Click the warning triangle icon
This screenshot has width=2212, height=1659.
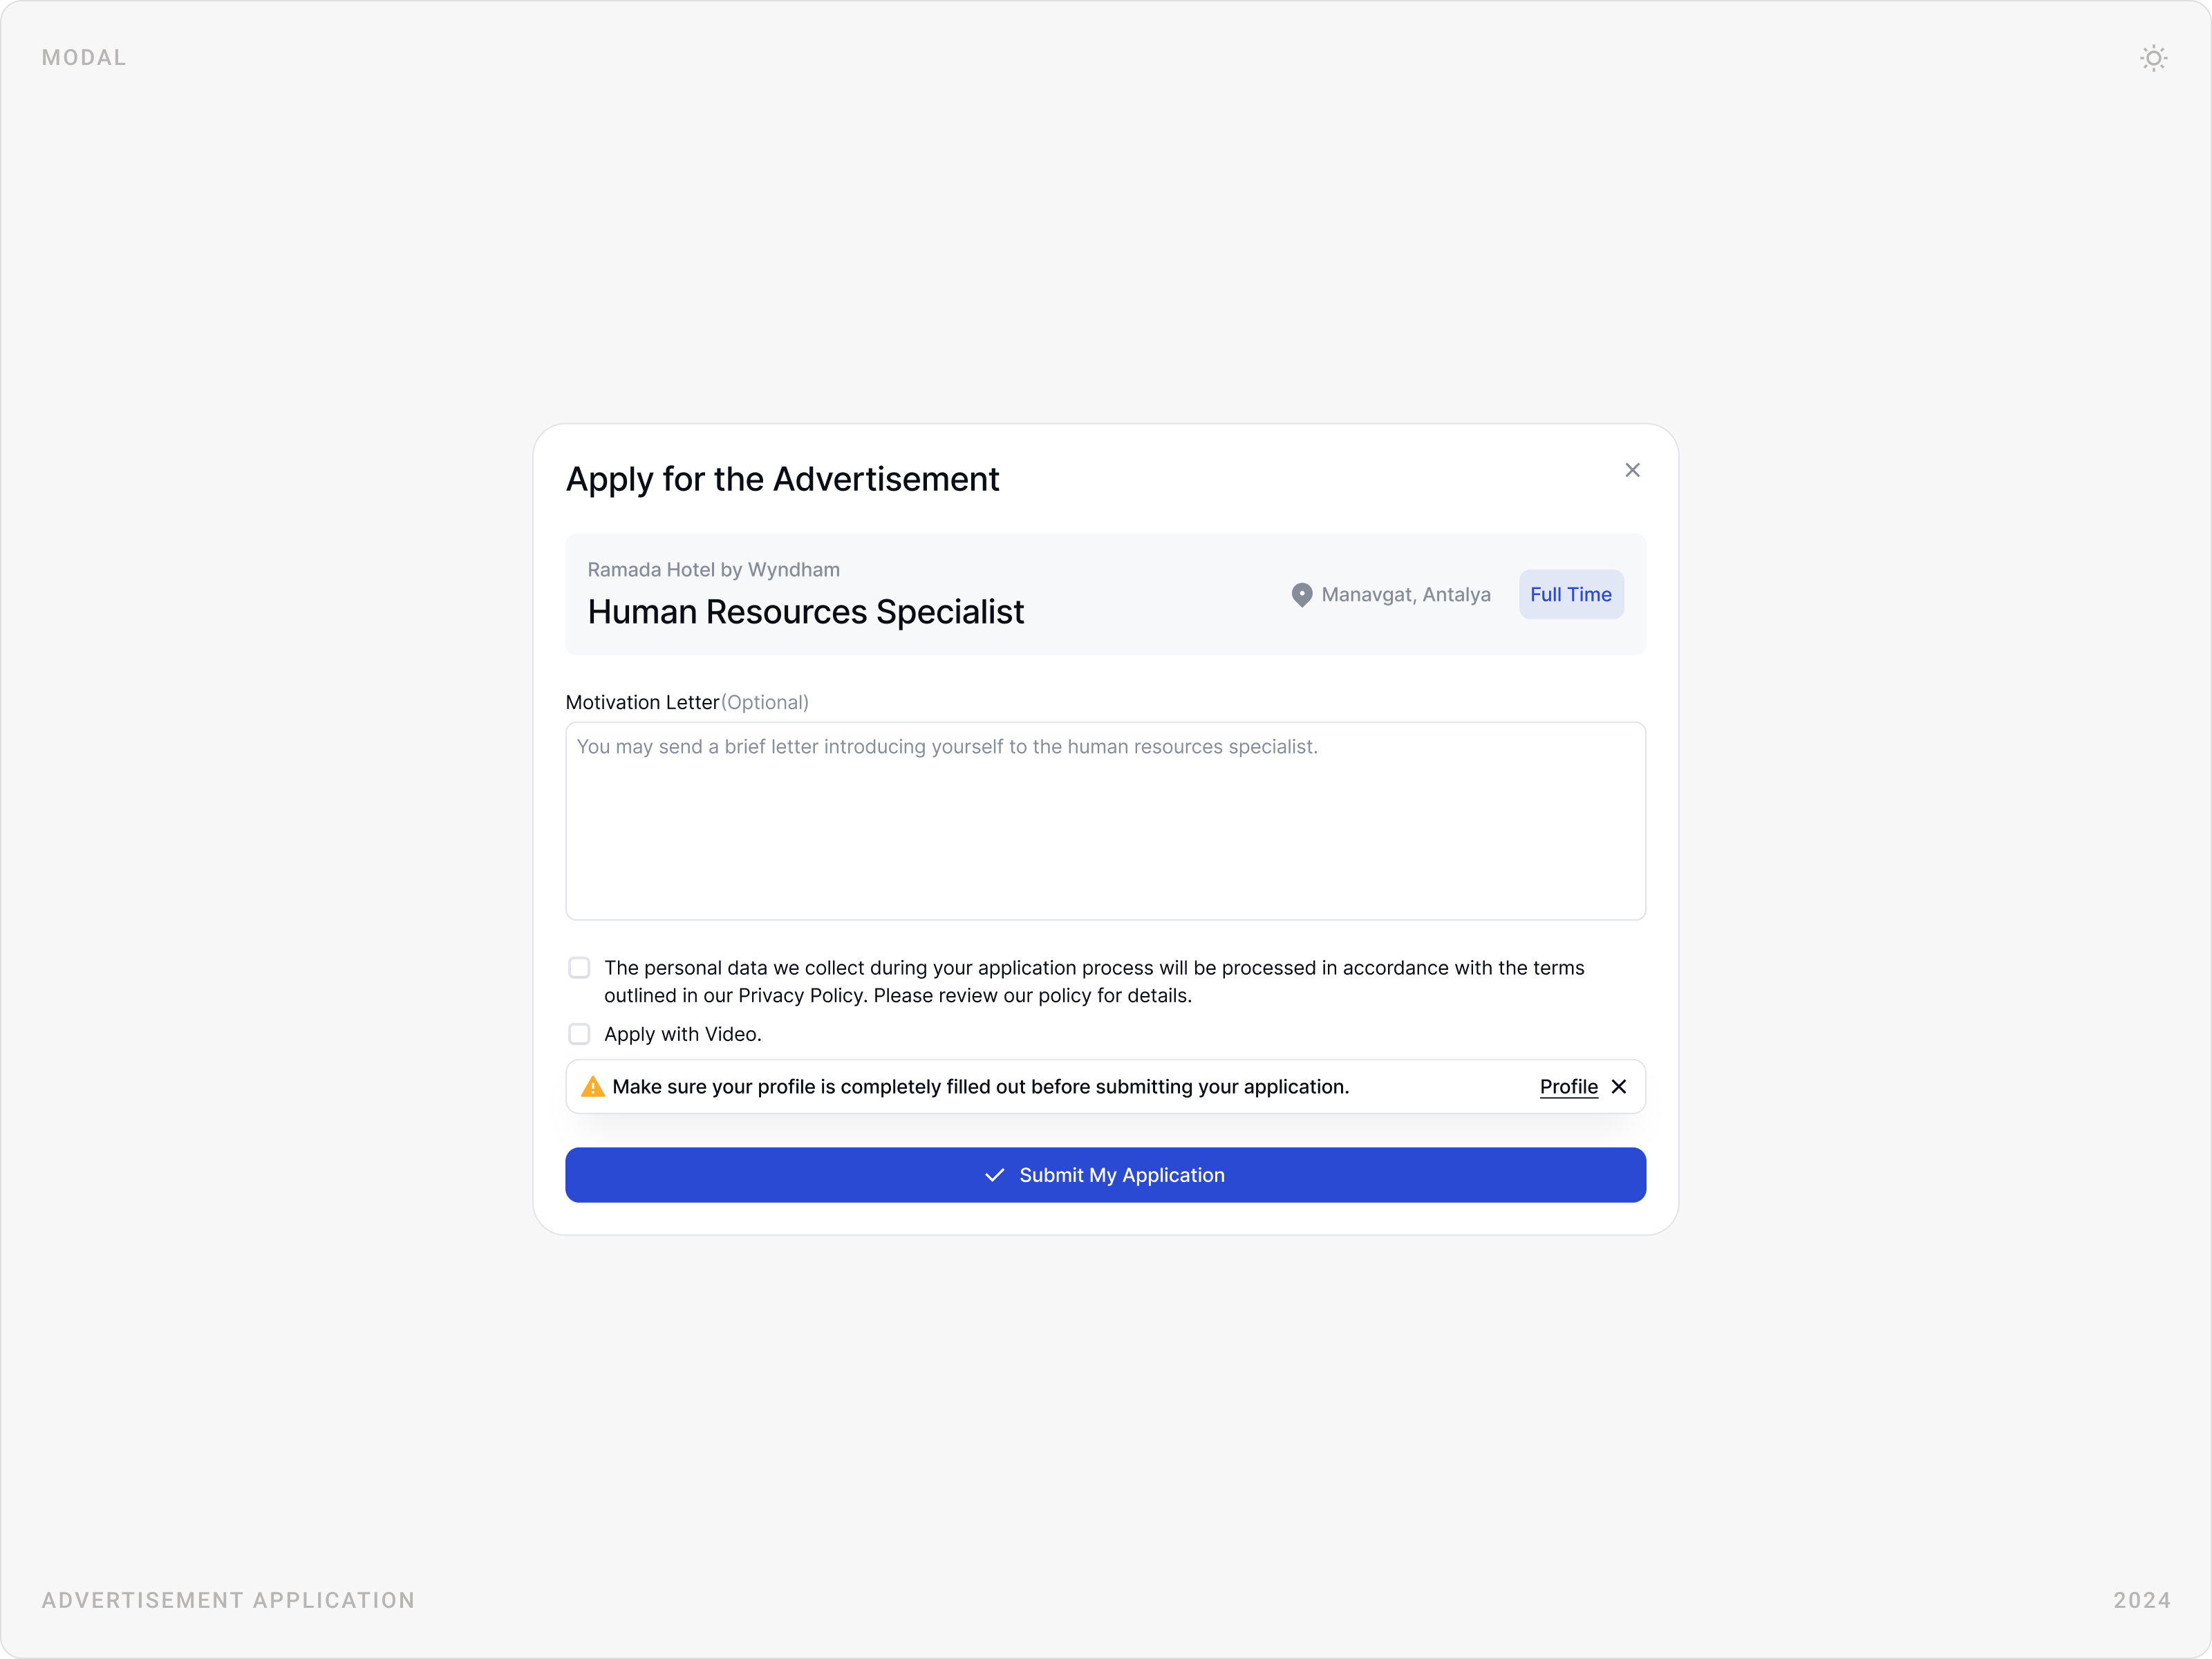tap(591, 1086)
